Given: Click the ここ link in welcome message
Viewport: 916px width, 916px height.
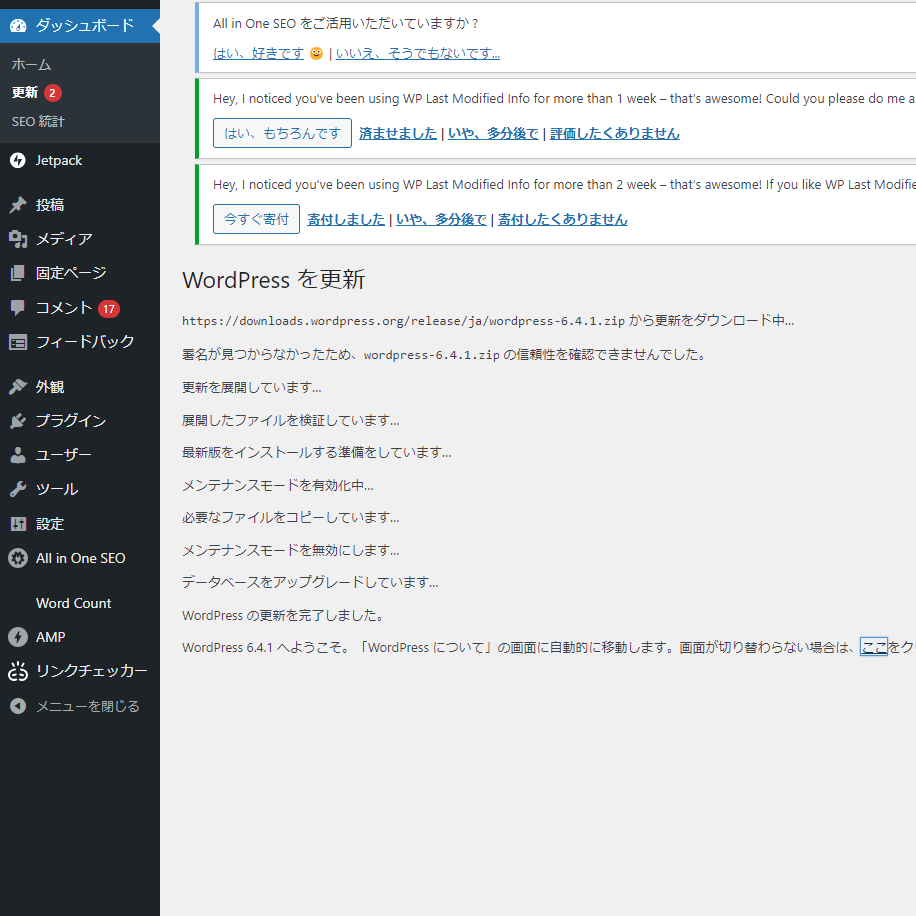Looking at the screenshot, I should (873, 647).
